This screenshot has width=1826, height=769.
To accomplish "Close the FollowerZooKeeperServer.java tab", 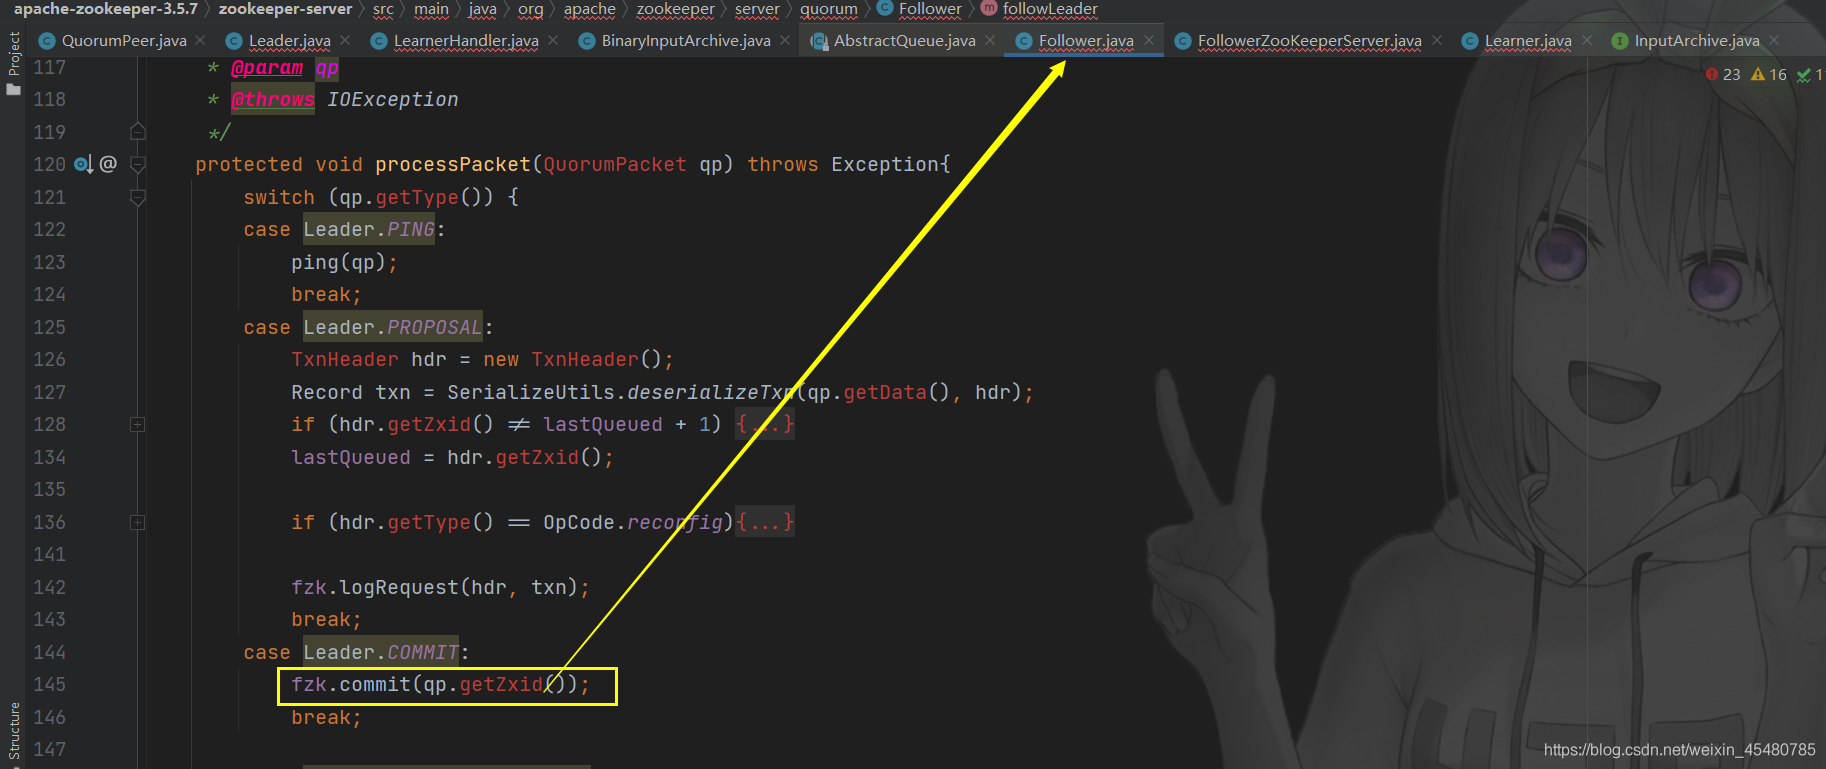I will [x=1437, y=40].
